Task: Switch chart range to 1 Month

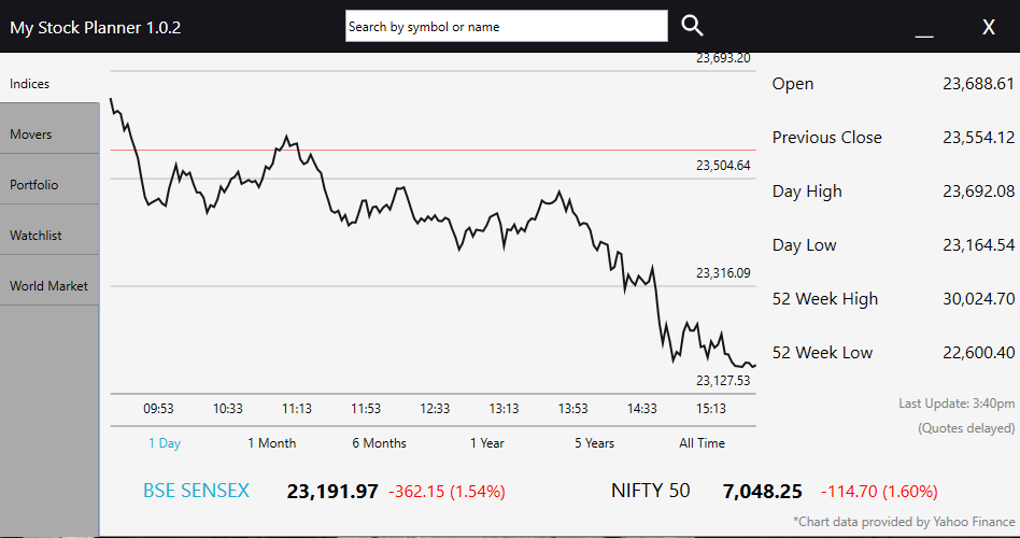Action: 272,443
